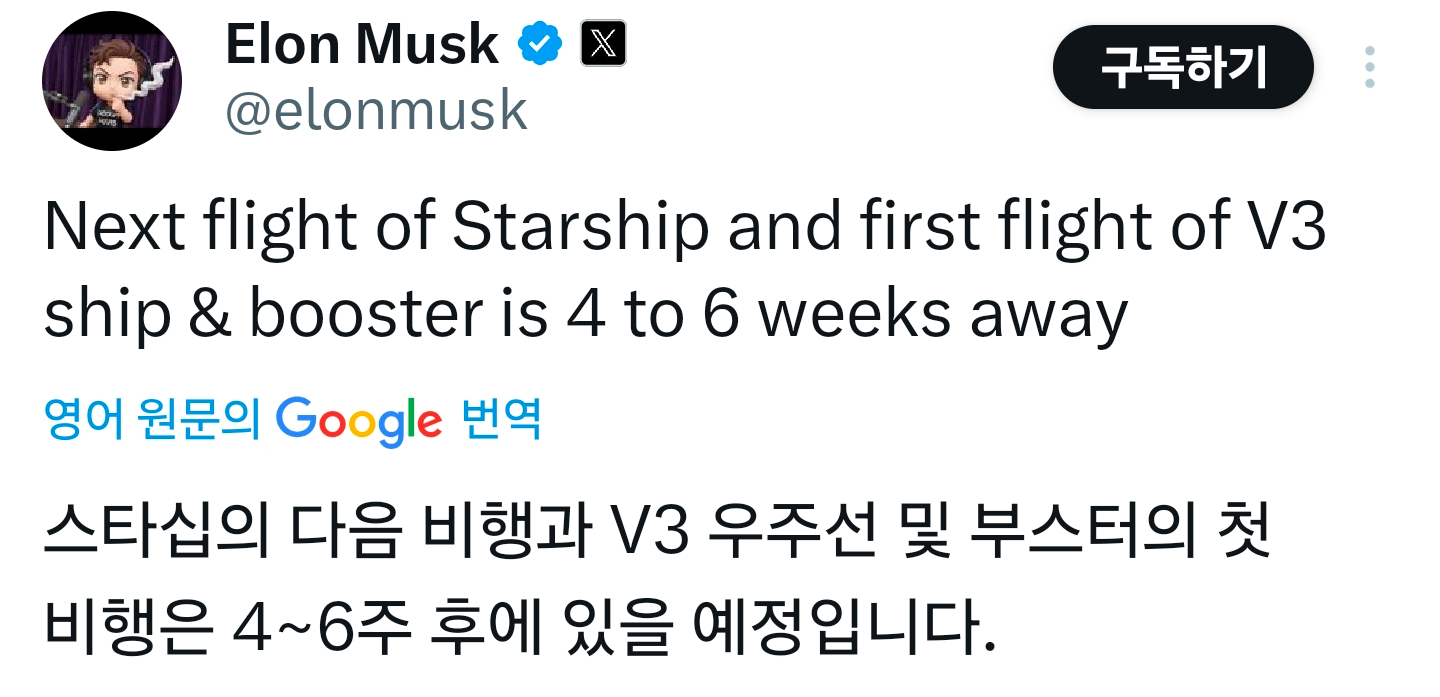The width and height of the screenshot is (1440, 697).
Task: Click the 영어 원문의 text link
Action: click(152, 420)
